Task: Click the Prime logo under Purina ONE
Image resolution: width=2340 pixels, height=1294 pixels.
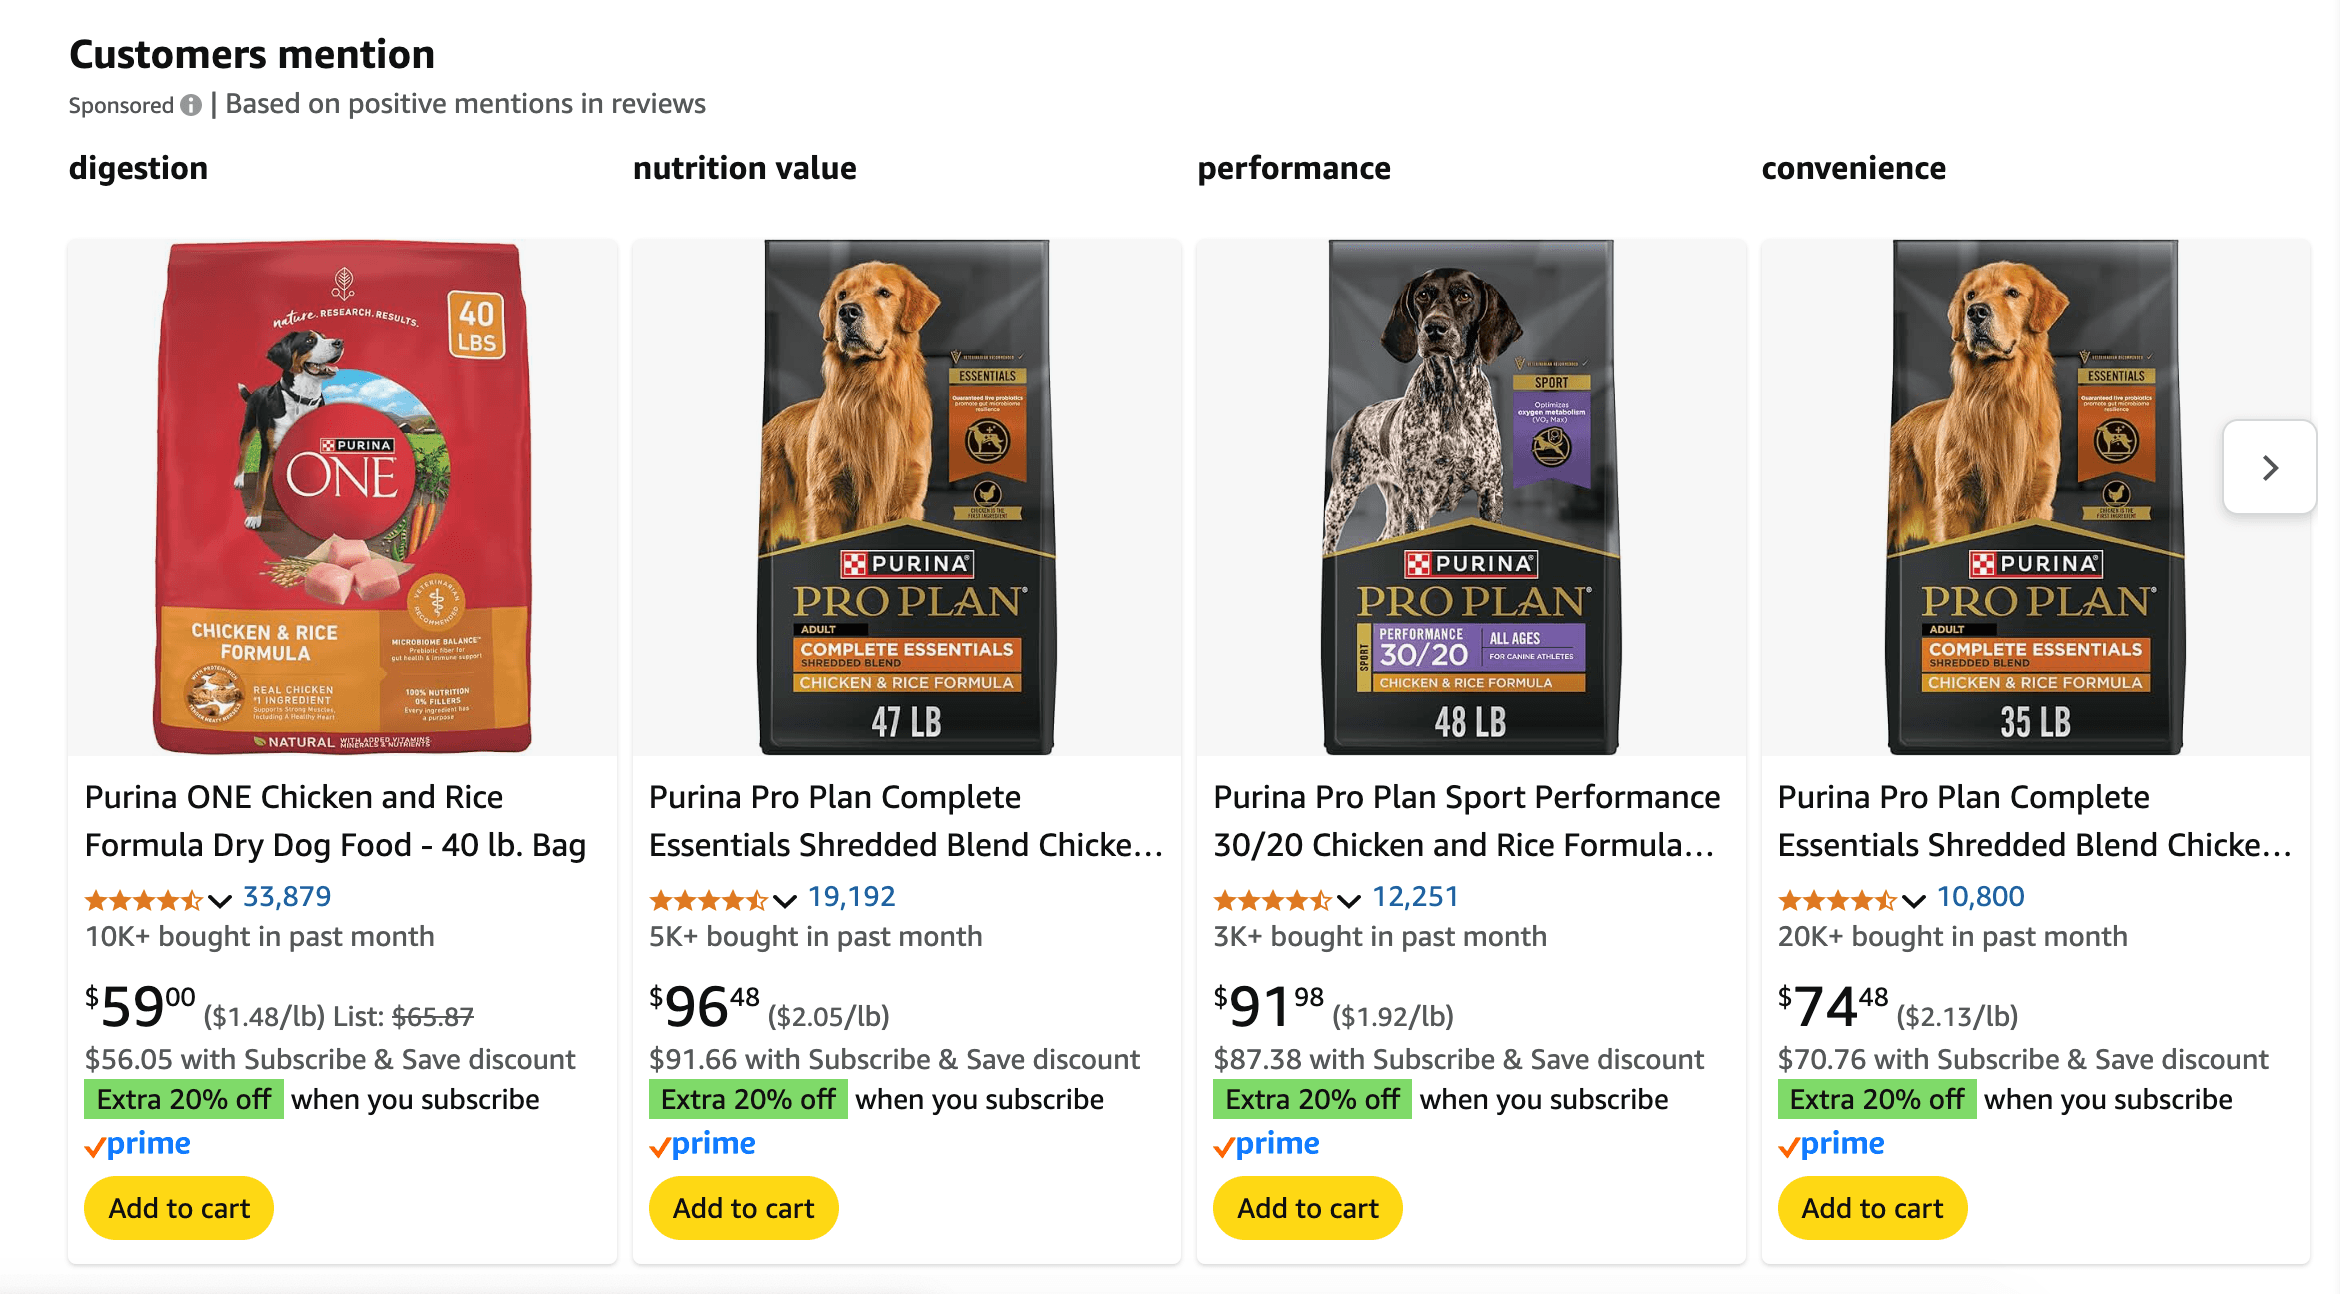Action: click(138, 1144)
